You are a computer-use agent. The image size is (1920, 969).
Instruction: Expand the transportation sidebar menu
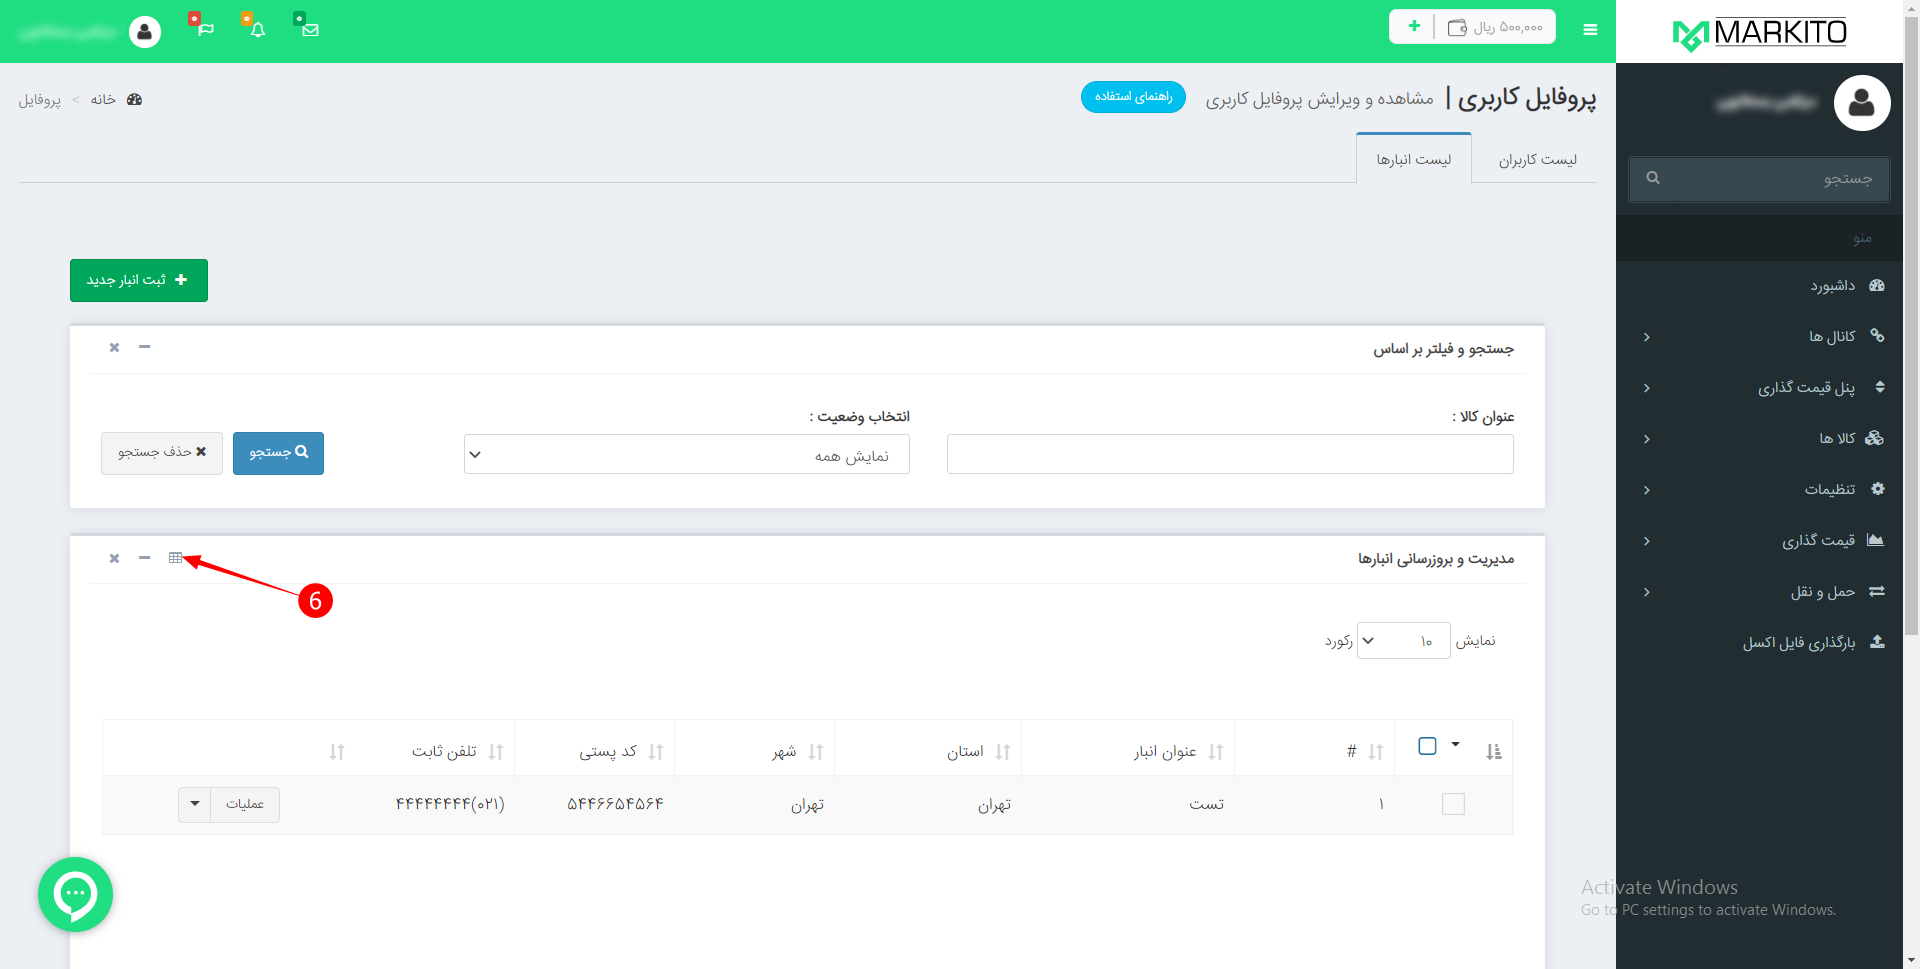click(x=1759, y=591)
